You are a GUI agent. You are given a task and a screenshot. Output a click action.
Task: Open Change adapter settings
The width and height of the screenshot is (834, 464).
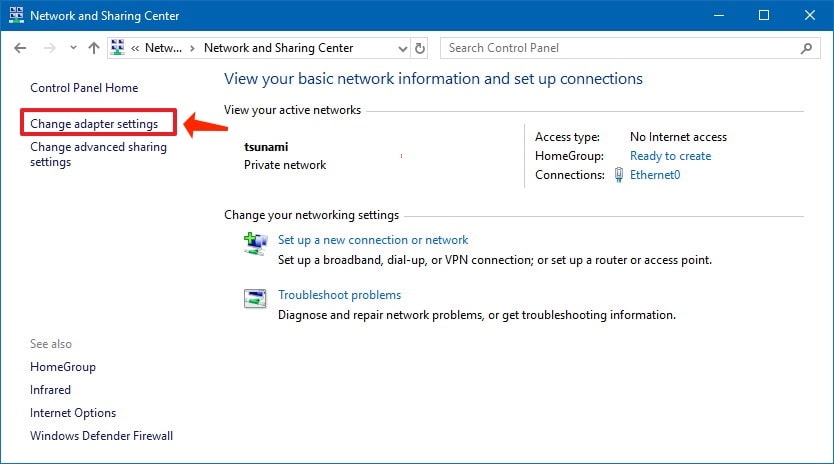(x=94, y=124)
